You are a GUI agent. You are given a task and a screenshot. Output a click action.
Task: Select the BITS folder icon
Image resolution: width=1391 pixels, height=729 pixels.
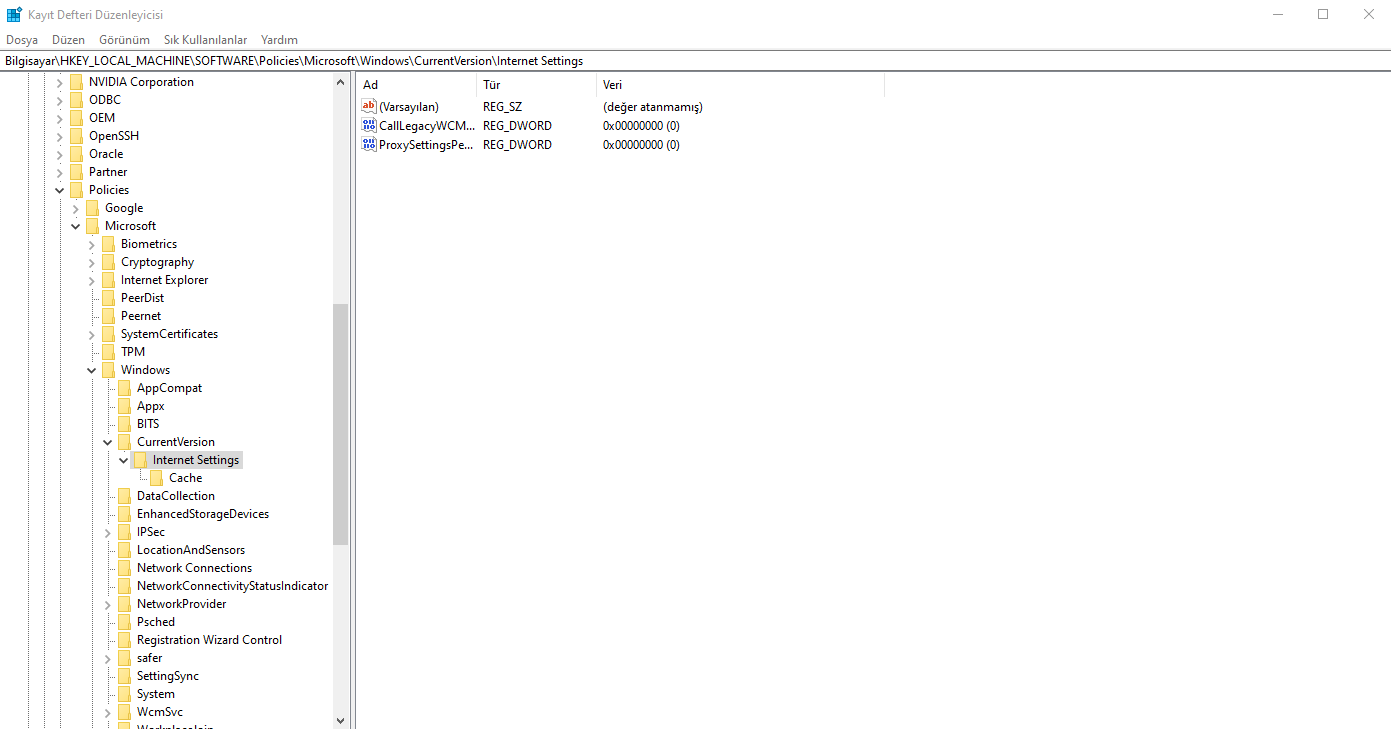[124, 424]
